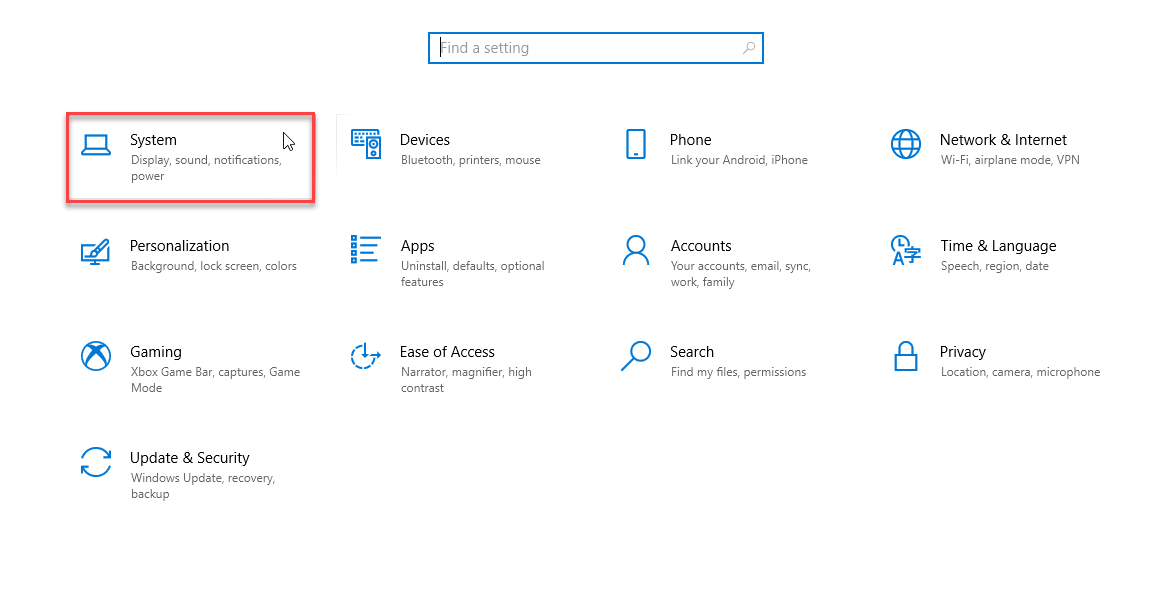Click the Personalization paintbrush icon
This screenshot has width=1168, height=607.
[x=95, y=252]
